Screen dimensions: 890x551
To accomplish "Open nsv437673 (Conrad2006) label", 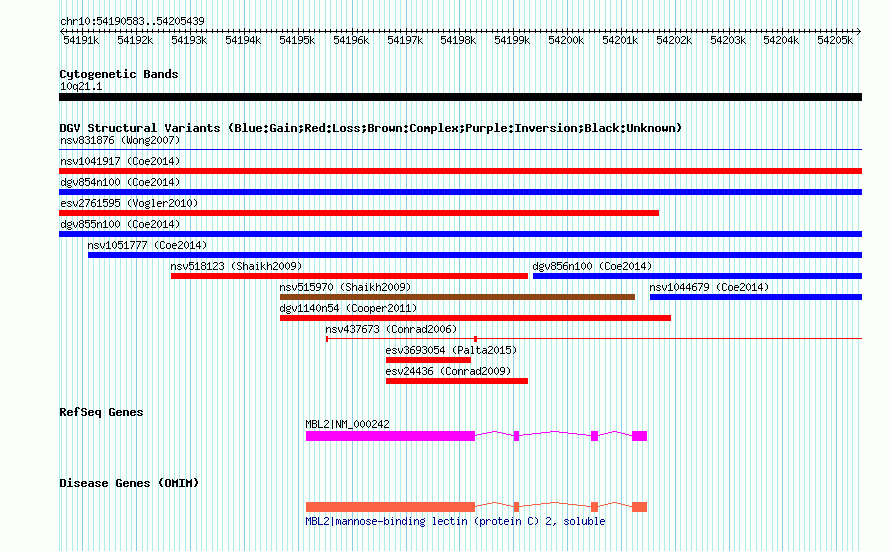I will (x=391, y=329).
